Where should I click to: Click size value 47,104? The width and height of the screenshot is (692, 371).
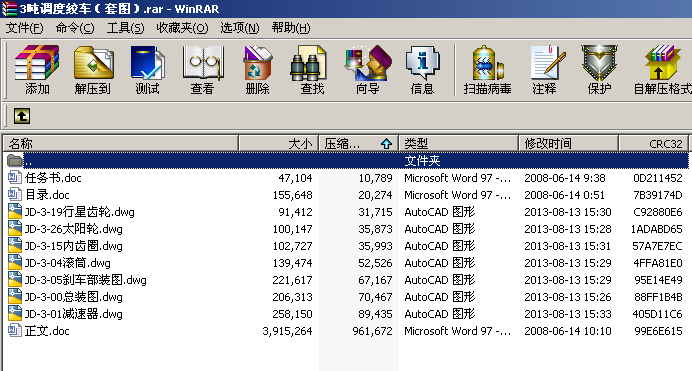point(295,178)
